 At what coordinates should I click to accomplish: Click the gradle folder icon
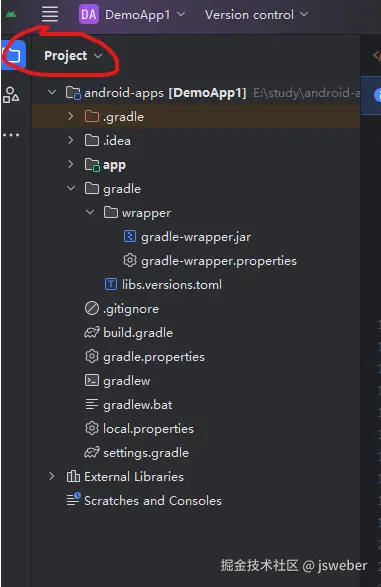92,188
